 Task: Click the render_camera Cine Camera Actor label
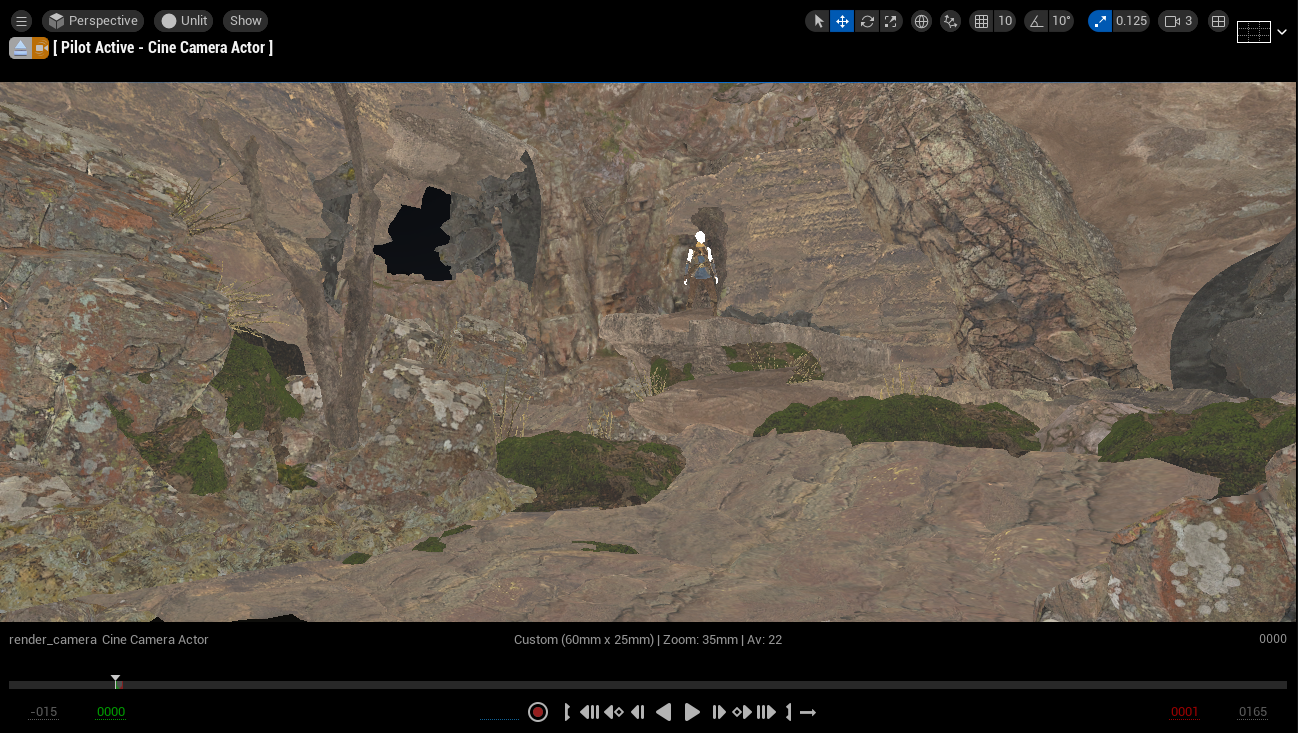click(x=109, y=639)
